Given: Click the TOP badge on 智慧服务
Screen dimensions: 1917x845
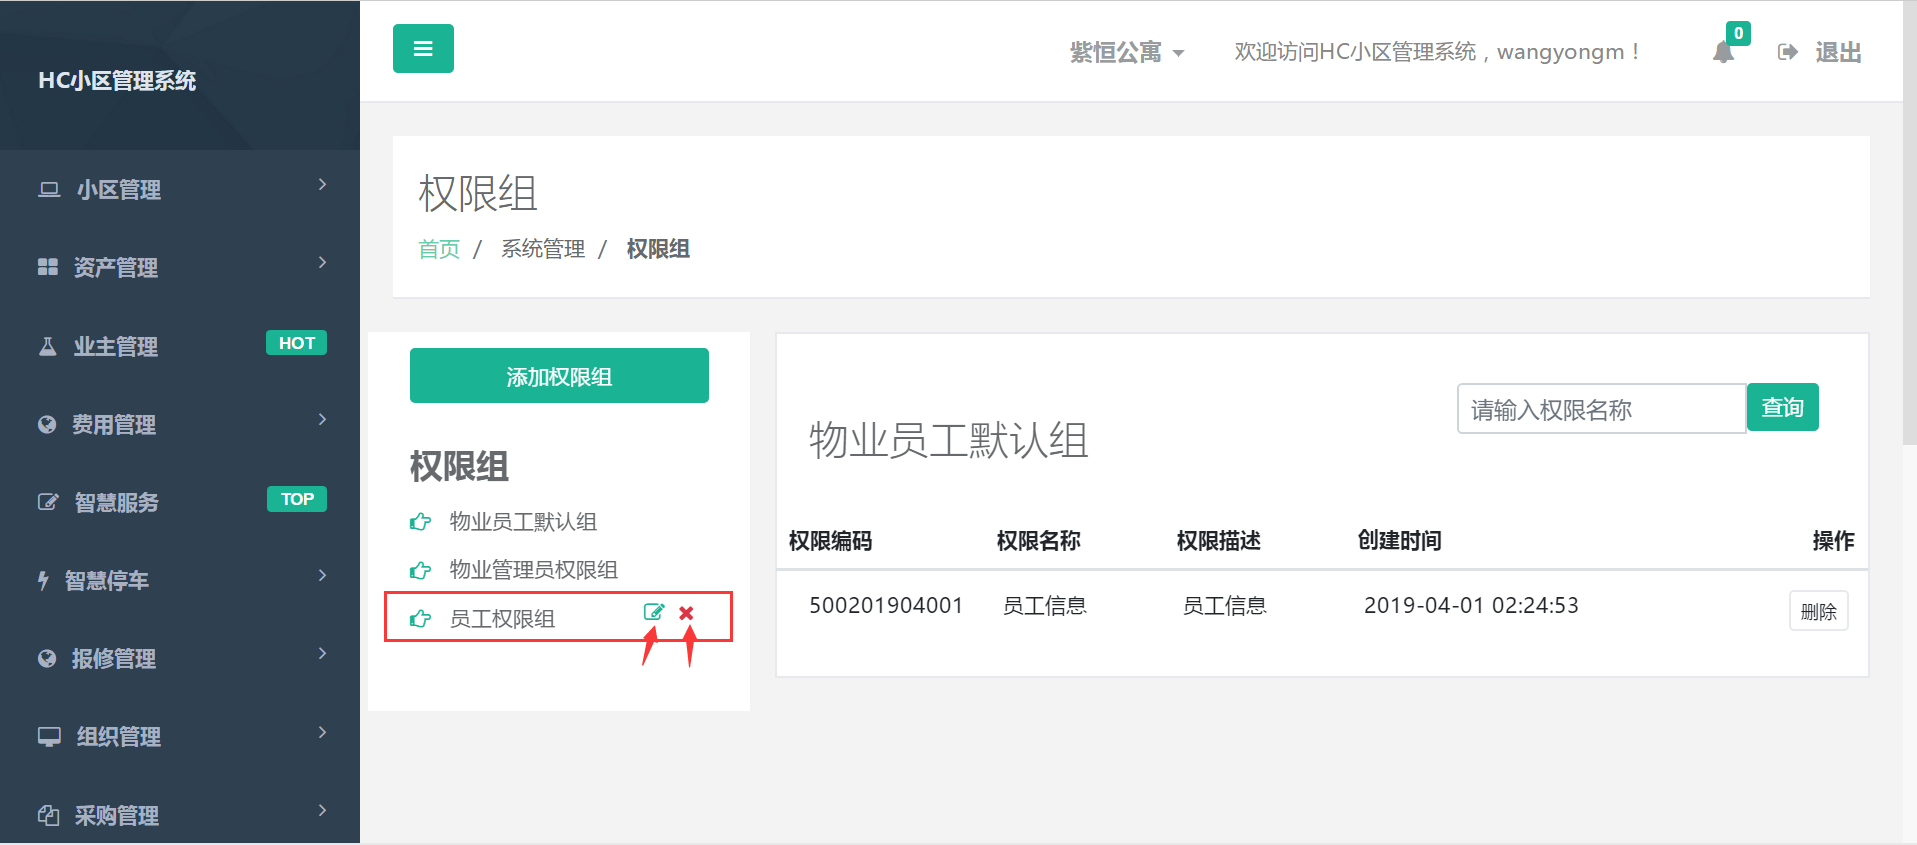Looking at the screenshot, I should pyautogui.click(x=297, y=499).
